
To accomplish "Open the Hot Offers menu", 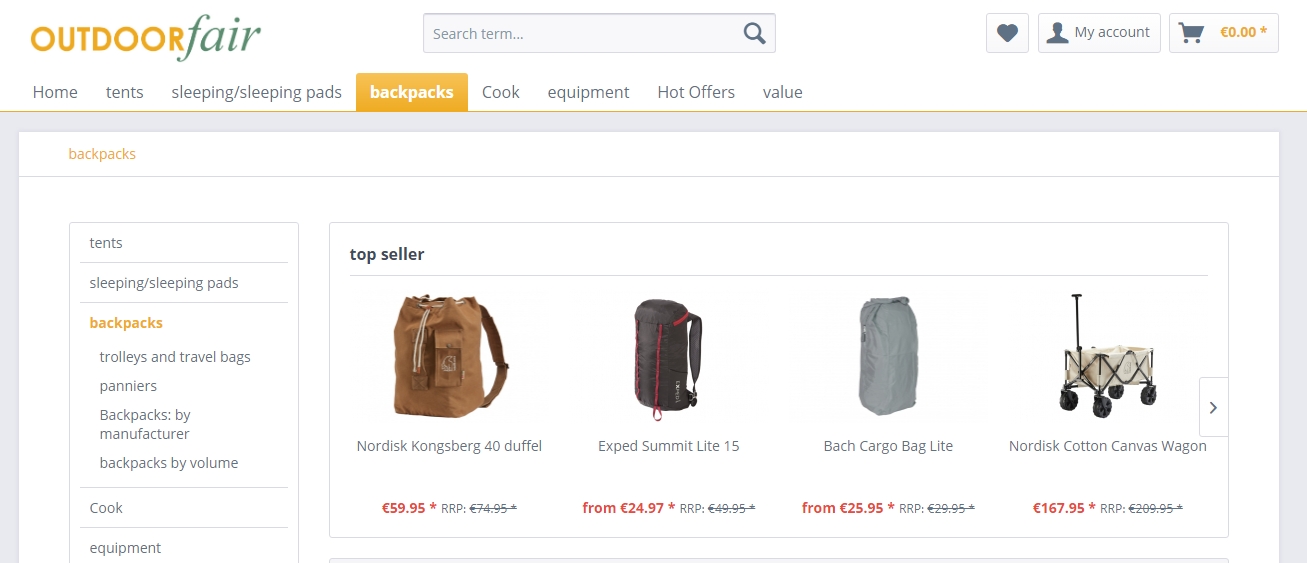I will click(696, 92).
